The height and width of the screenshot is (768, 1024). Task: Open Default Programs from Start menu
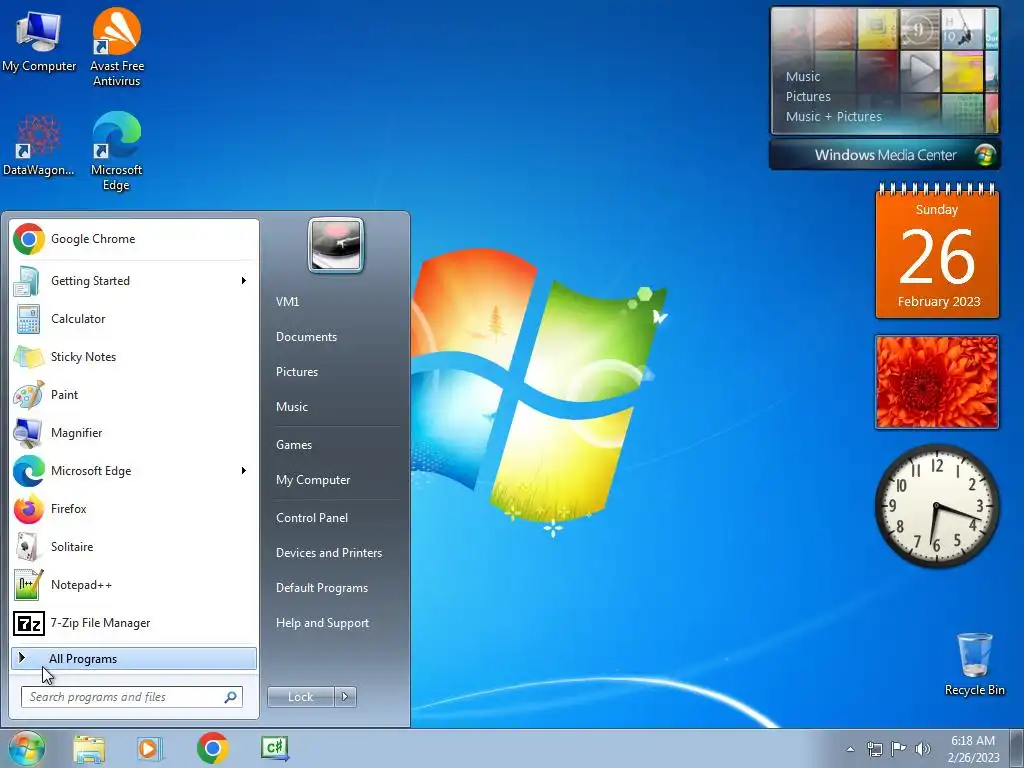pos(322,588)
